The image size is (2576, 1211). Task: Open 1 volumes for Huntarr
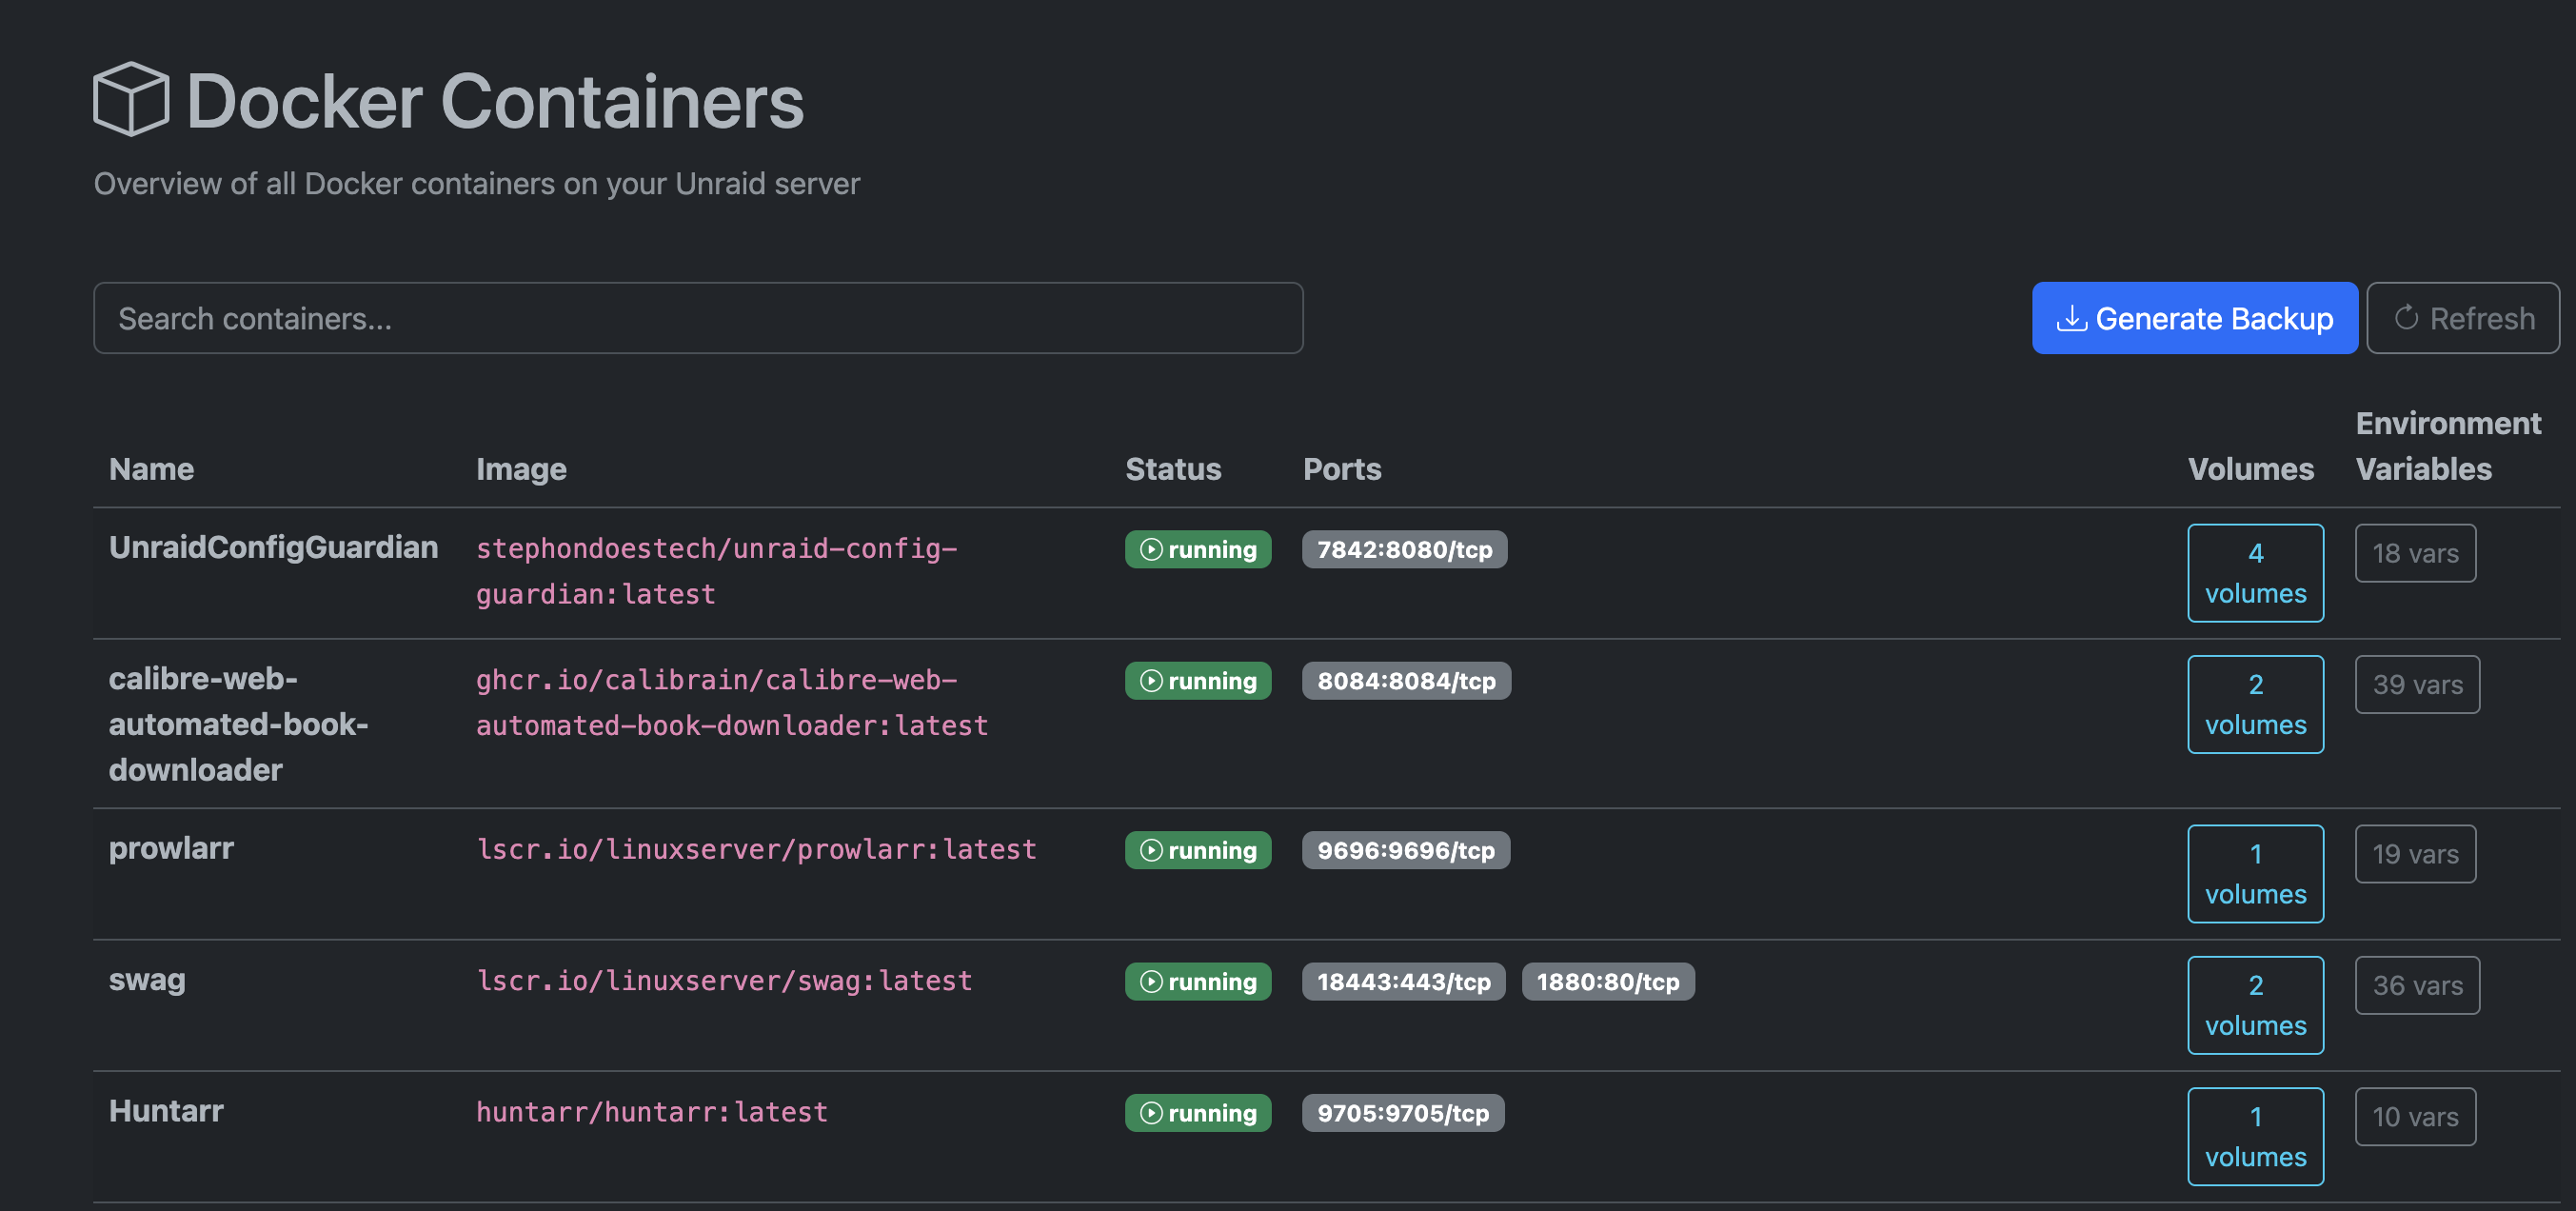[x=2255, y=1136]
